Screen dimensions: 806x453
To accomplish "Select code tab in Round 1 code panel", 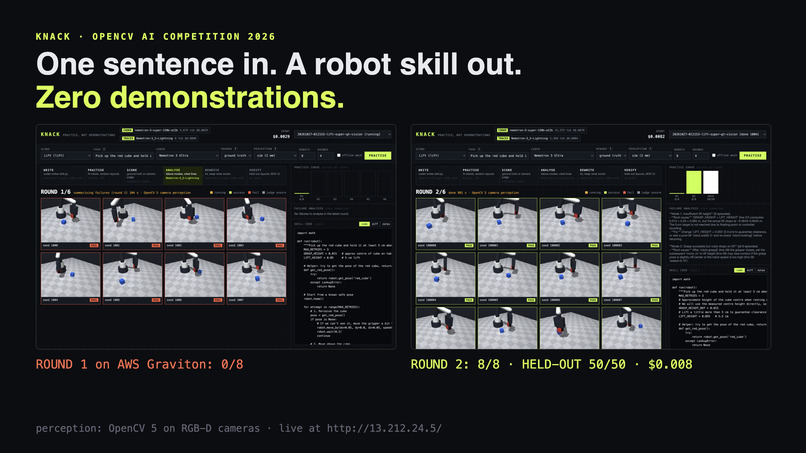I will tap(364, 224).
